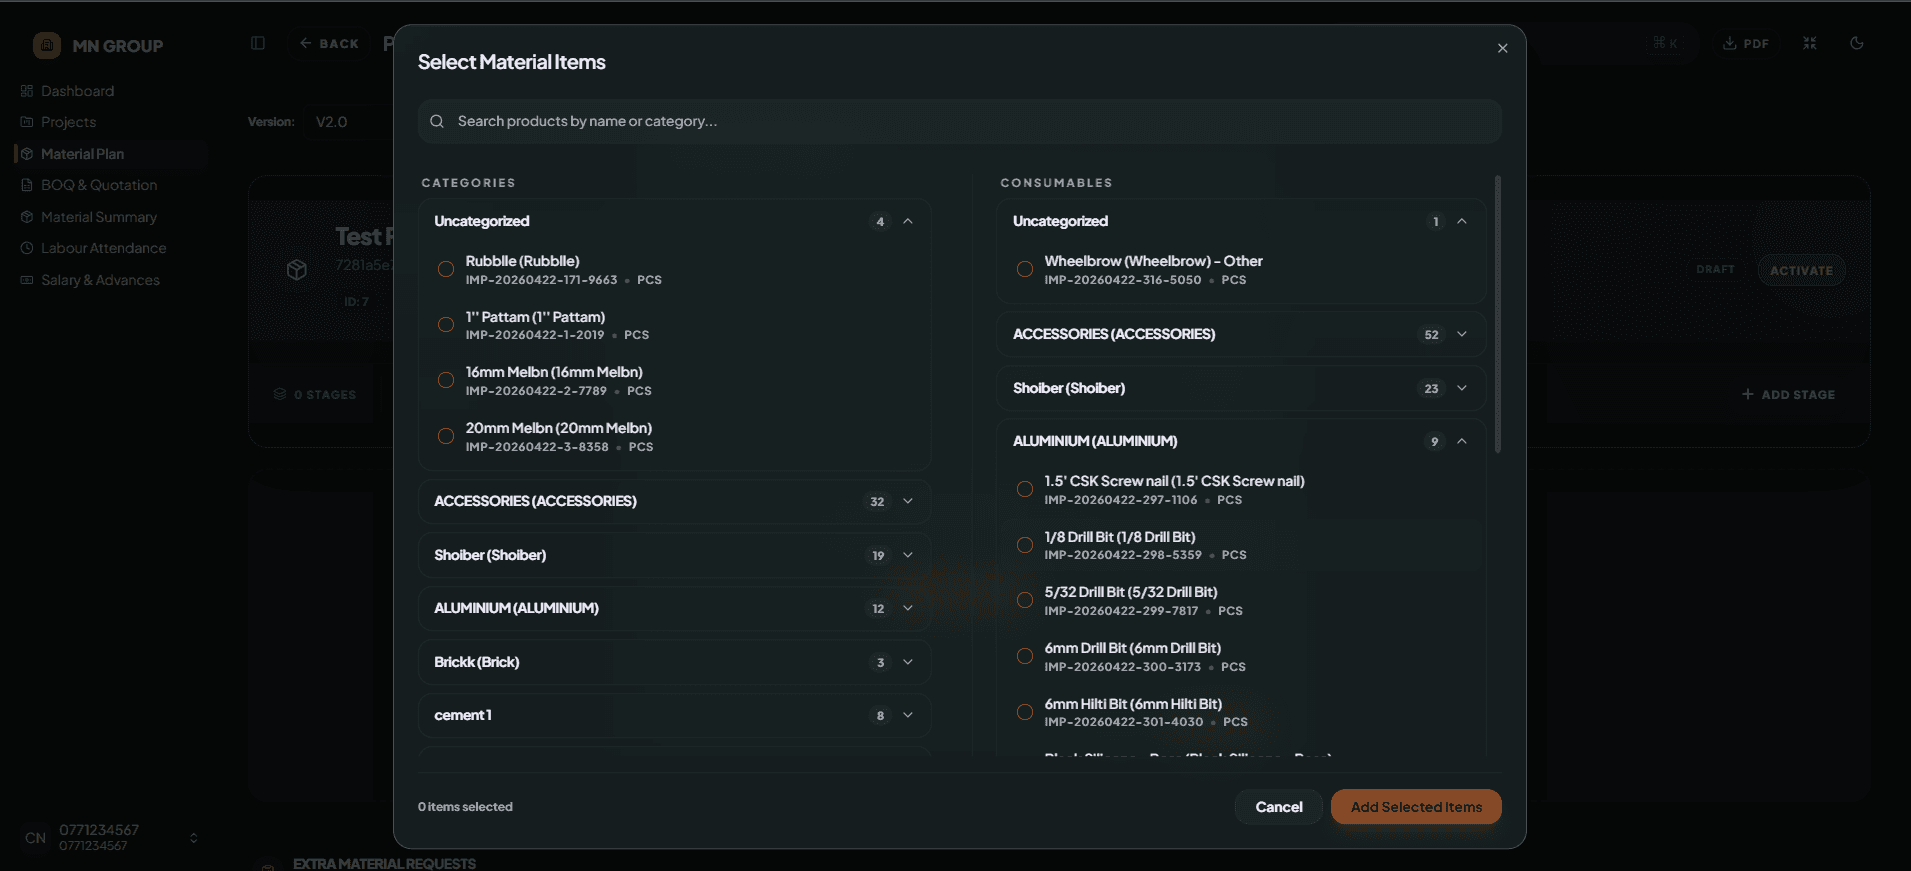The image size is (1911, 871).
Task: Select 1'' Pattam radio button
Action: click(x=446, y=324)
